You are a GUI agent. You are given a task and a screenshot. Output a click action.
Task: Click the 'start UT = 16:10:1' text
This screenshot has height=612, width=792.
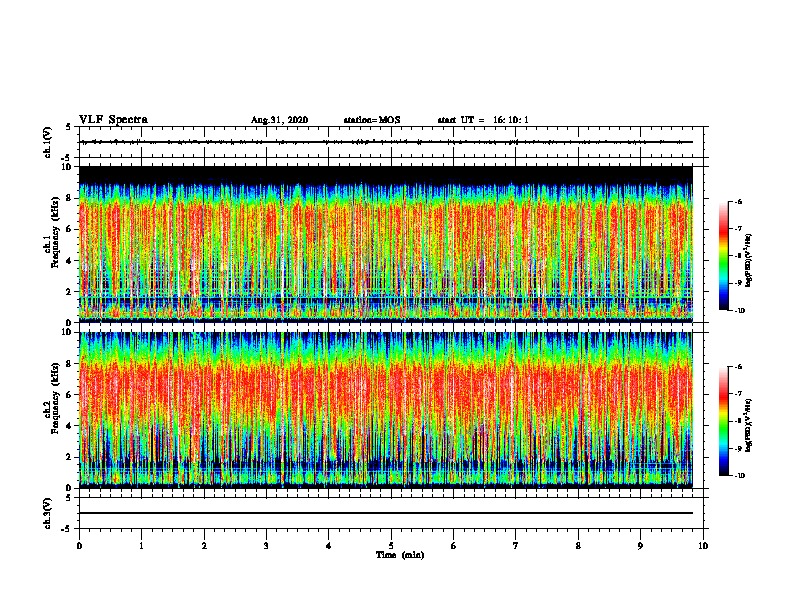pos(483,120)
